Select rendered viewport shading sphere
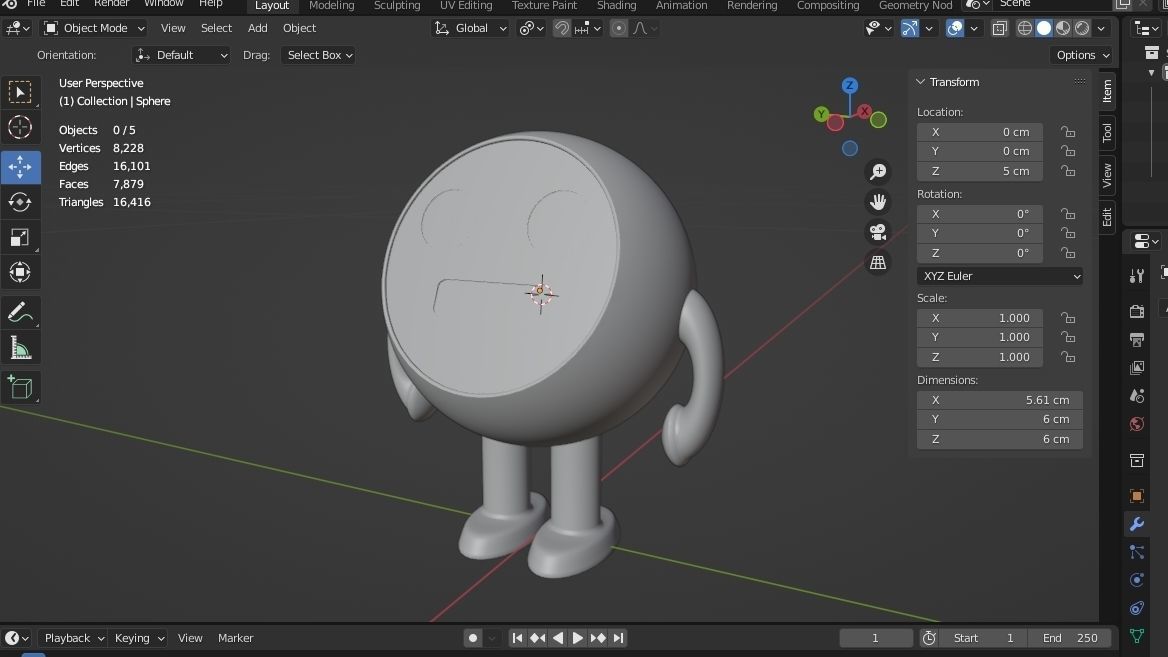This screenshot has width=1168, height=657. pos(1082,28)
